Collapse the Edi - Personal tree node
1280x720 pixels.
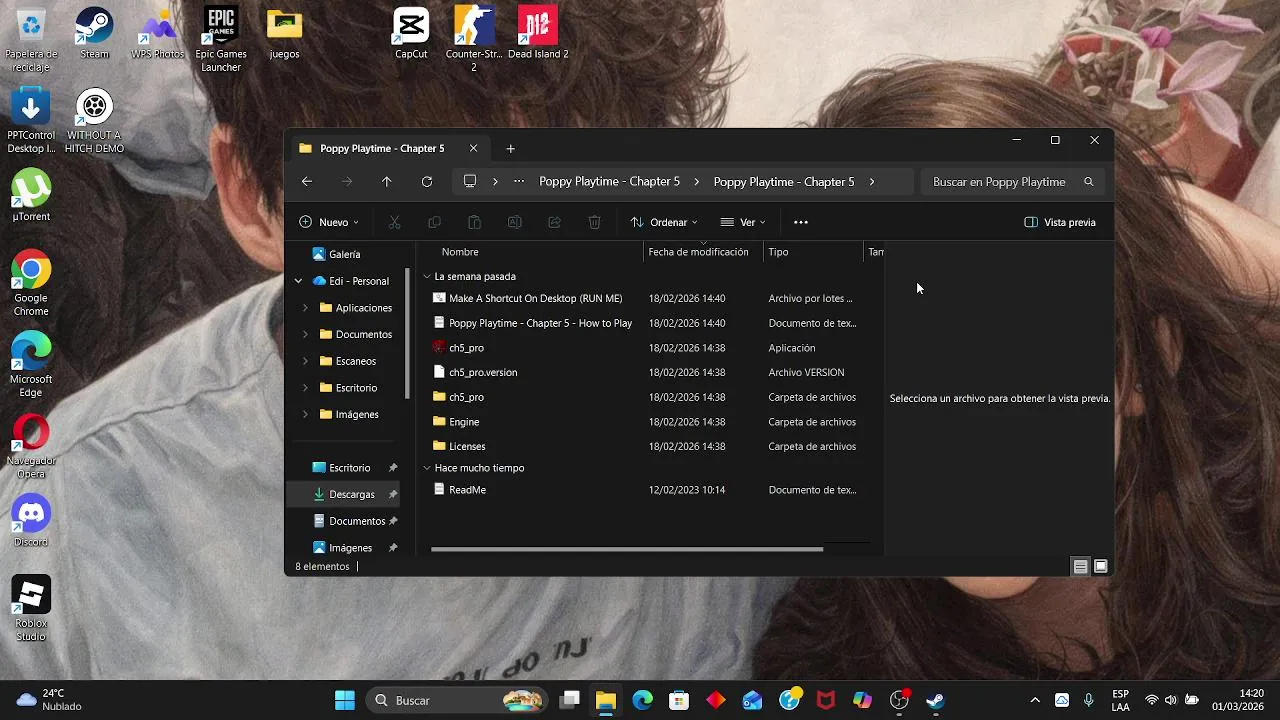pyautogui.click(x=298, y=281)
